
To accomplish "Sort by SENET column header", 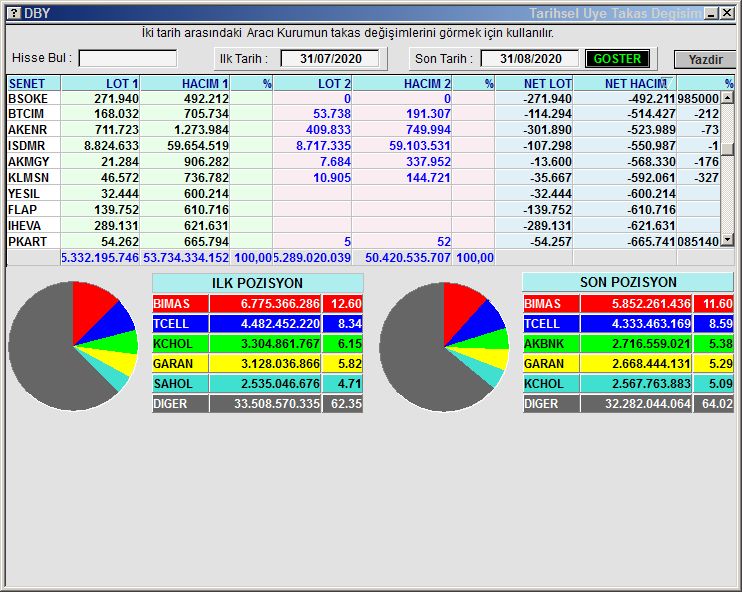I will click(34, 83).
